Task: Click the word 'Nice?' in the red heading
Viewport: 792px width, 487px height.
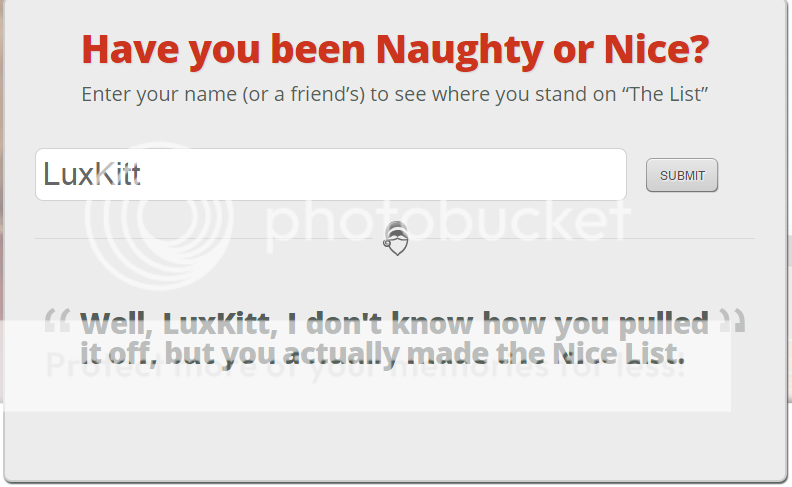Action: [x=657, y=50]
